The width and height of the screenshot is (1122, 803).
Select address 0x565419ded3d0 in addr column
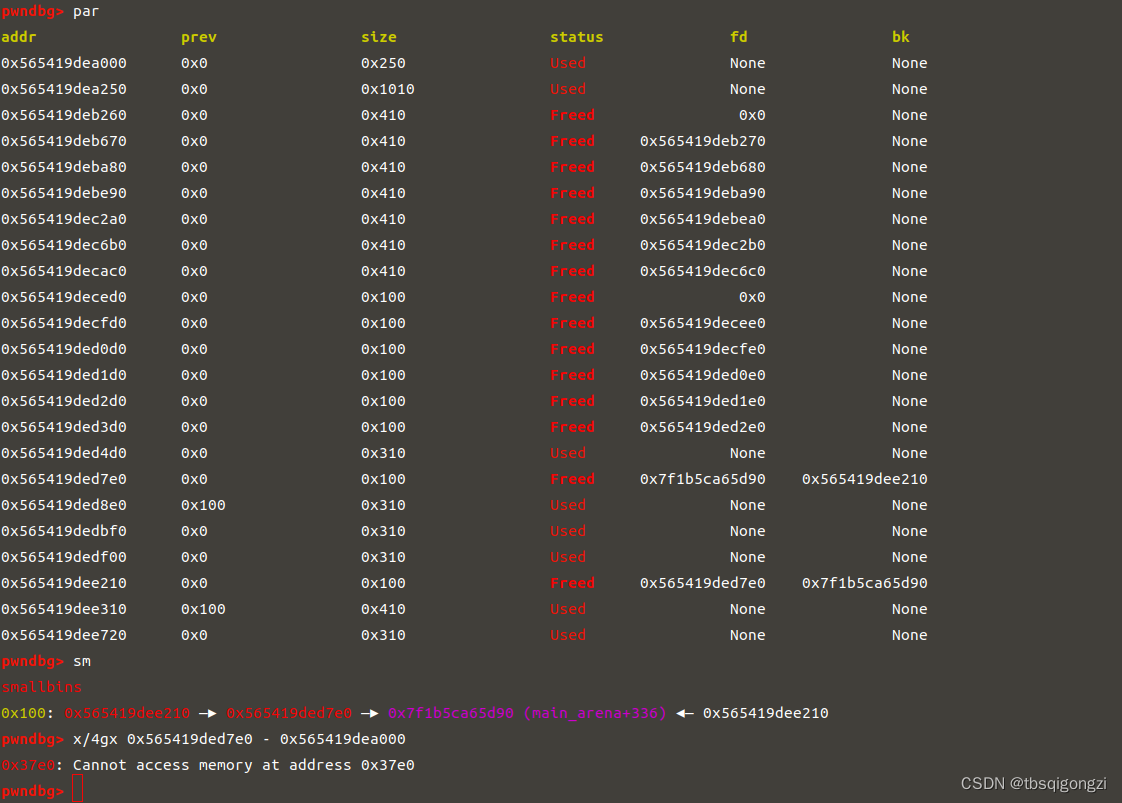tap(64, 427)
